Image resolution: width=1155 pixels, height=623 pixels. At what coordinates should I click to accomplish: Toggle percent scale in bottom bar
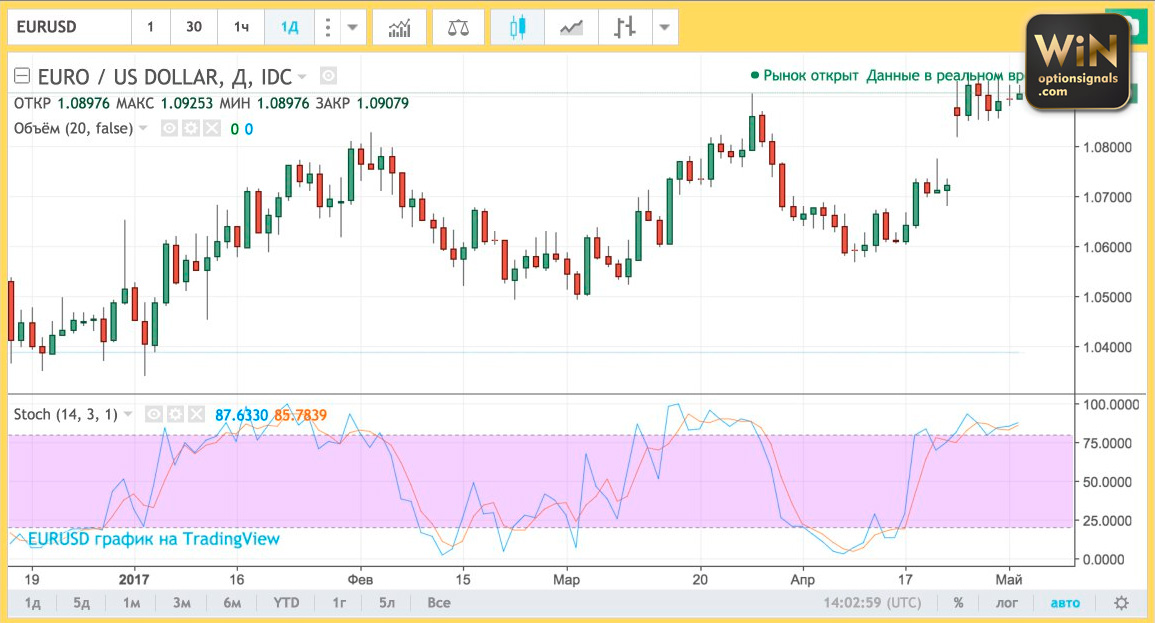point(958,603)
